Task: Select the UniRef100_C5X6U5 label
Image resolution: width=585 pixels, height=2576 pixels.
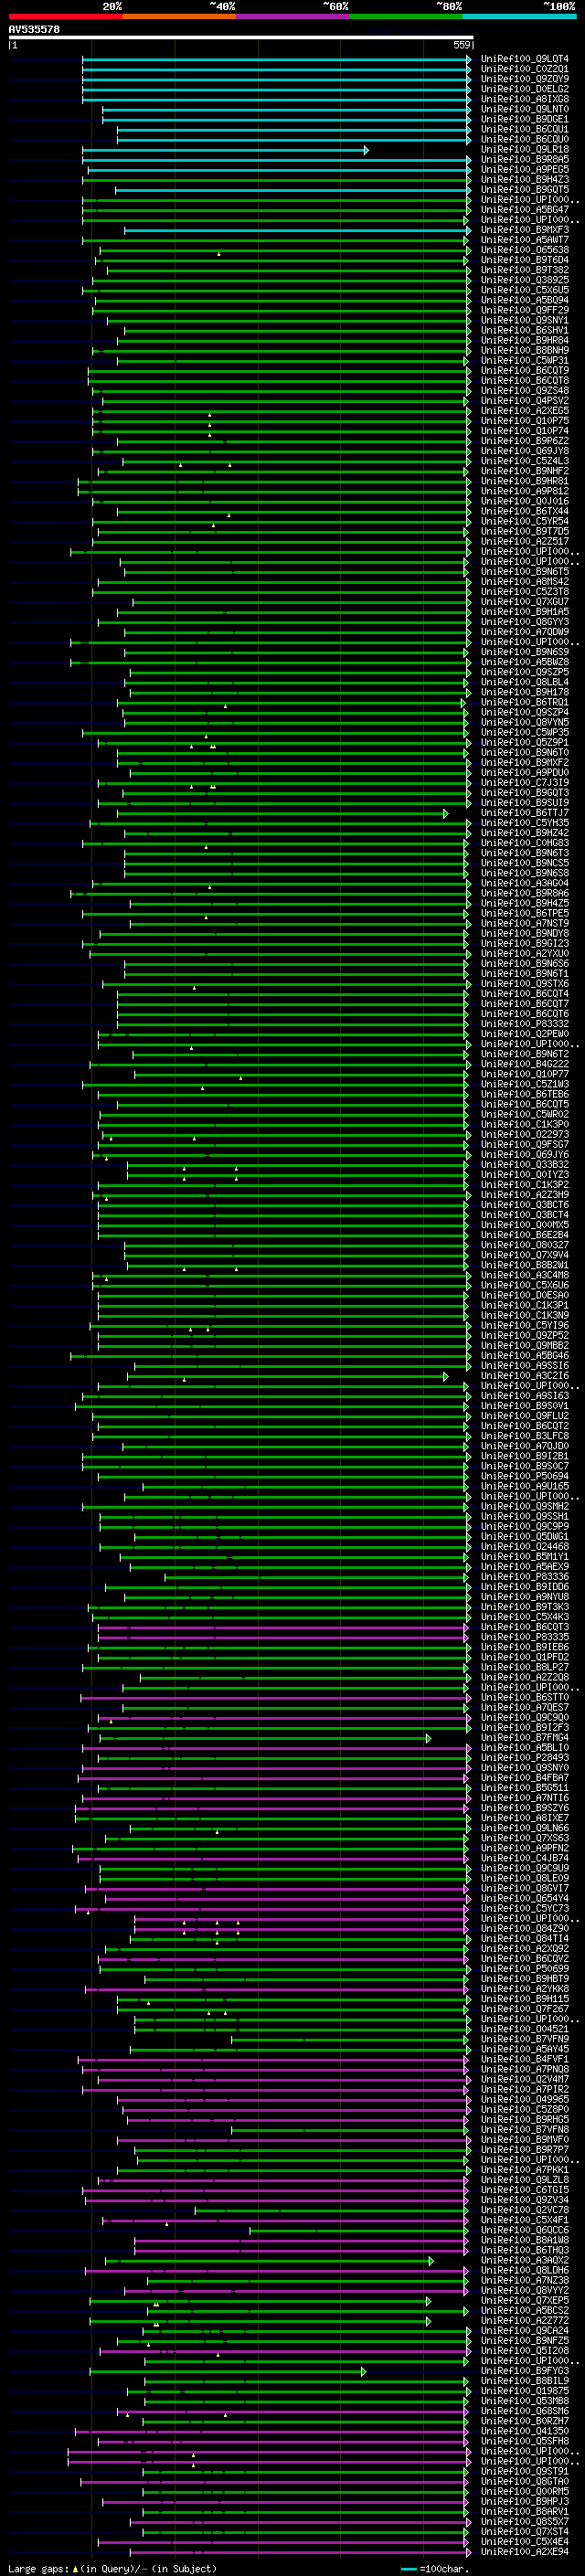Action: tap(524, 290)
